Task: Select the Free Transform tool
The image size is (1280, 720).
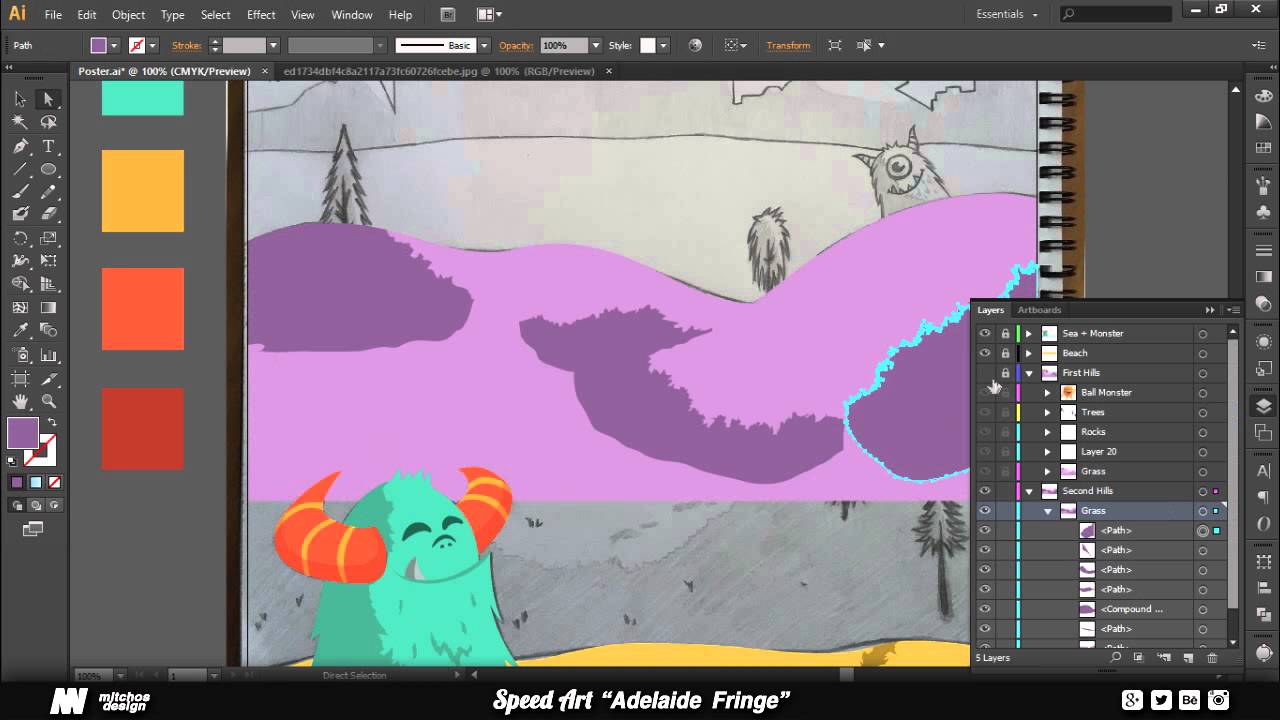Action: pyautogui.click(x=48, y=261)
